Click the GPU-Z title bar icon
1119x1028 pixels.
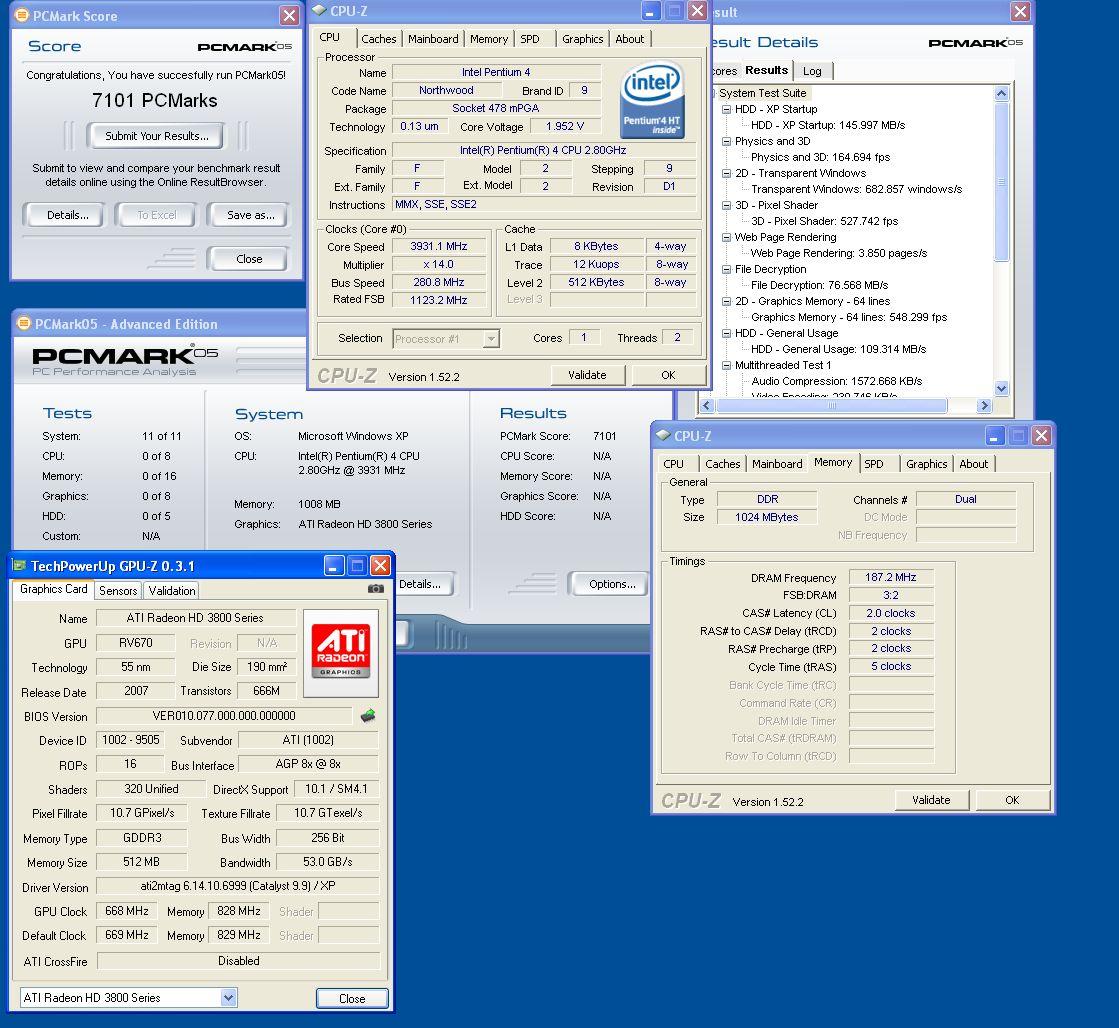(x=19, y=565)
